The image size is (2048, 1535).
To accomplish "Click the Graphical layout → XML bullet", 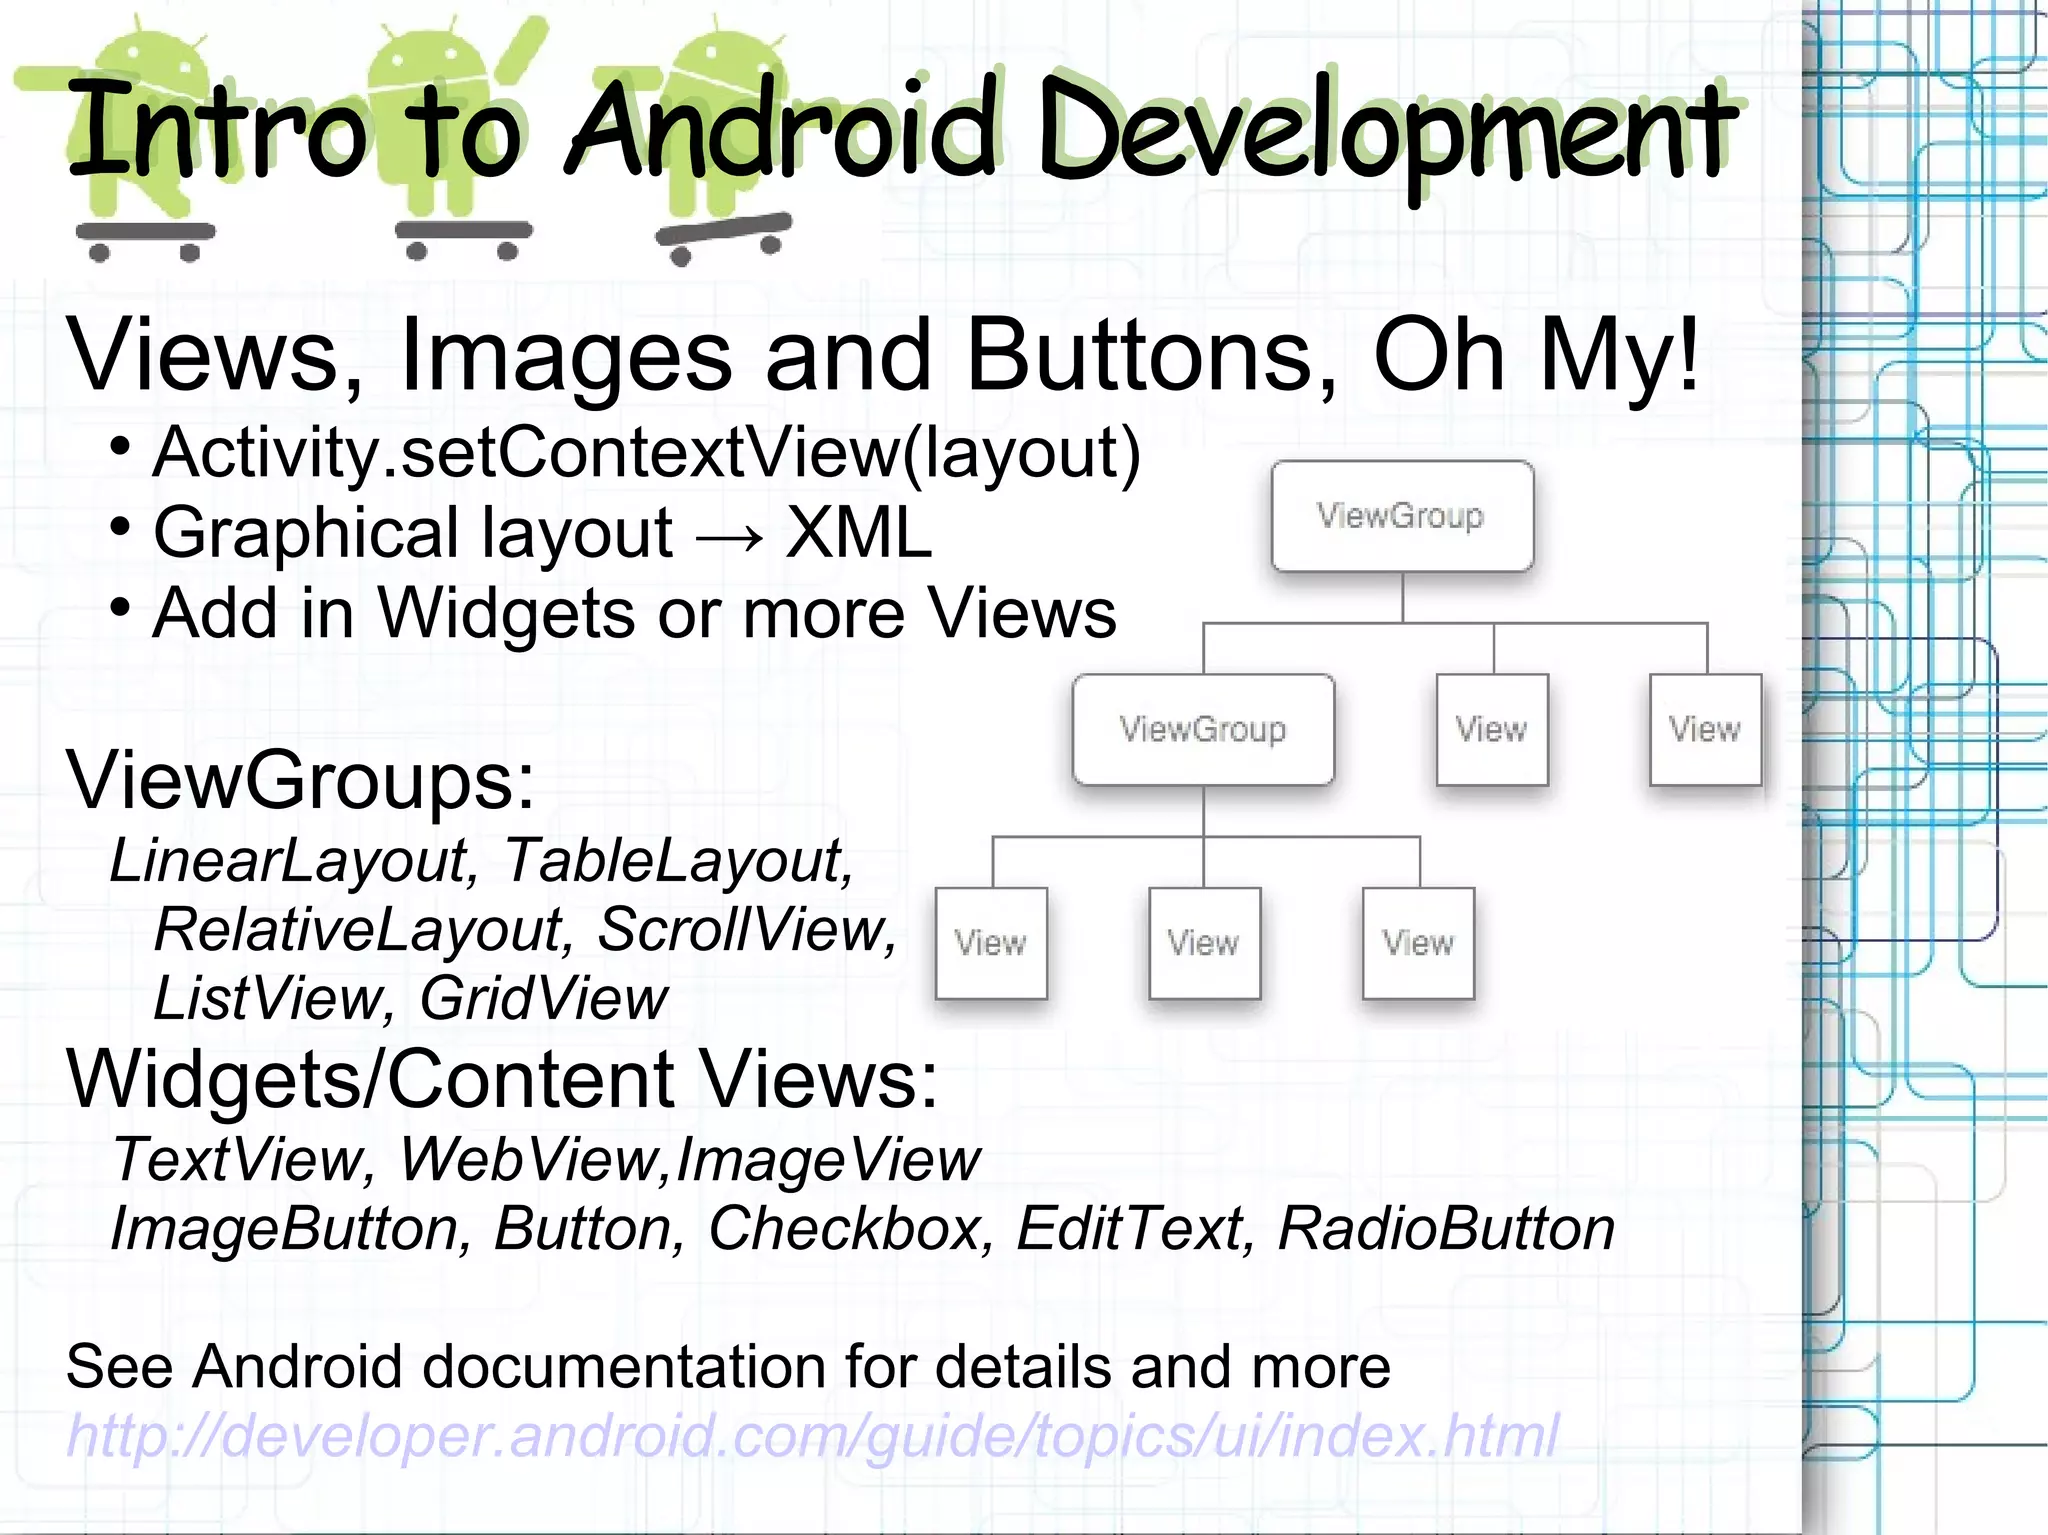I will pyautogui.click(x=542, y=533).
